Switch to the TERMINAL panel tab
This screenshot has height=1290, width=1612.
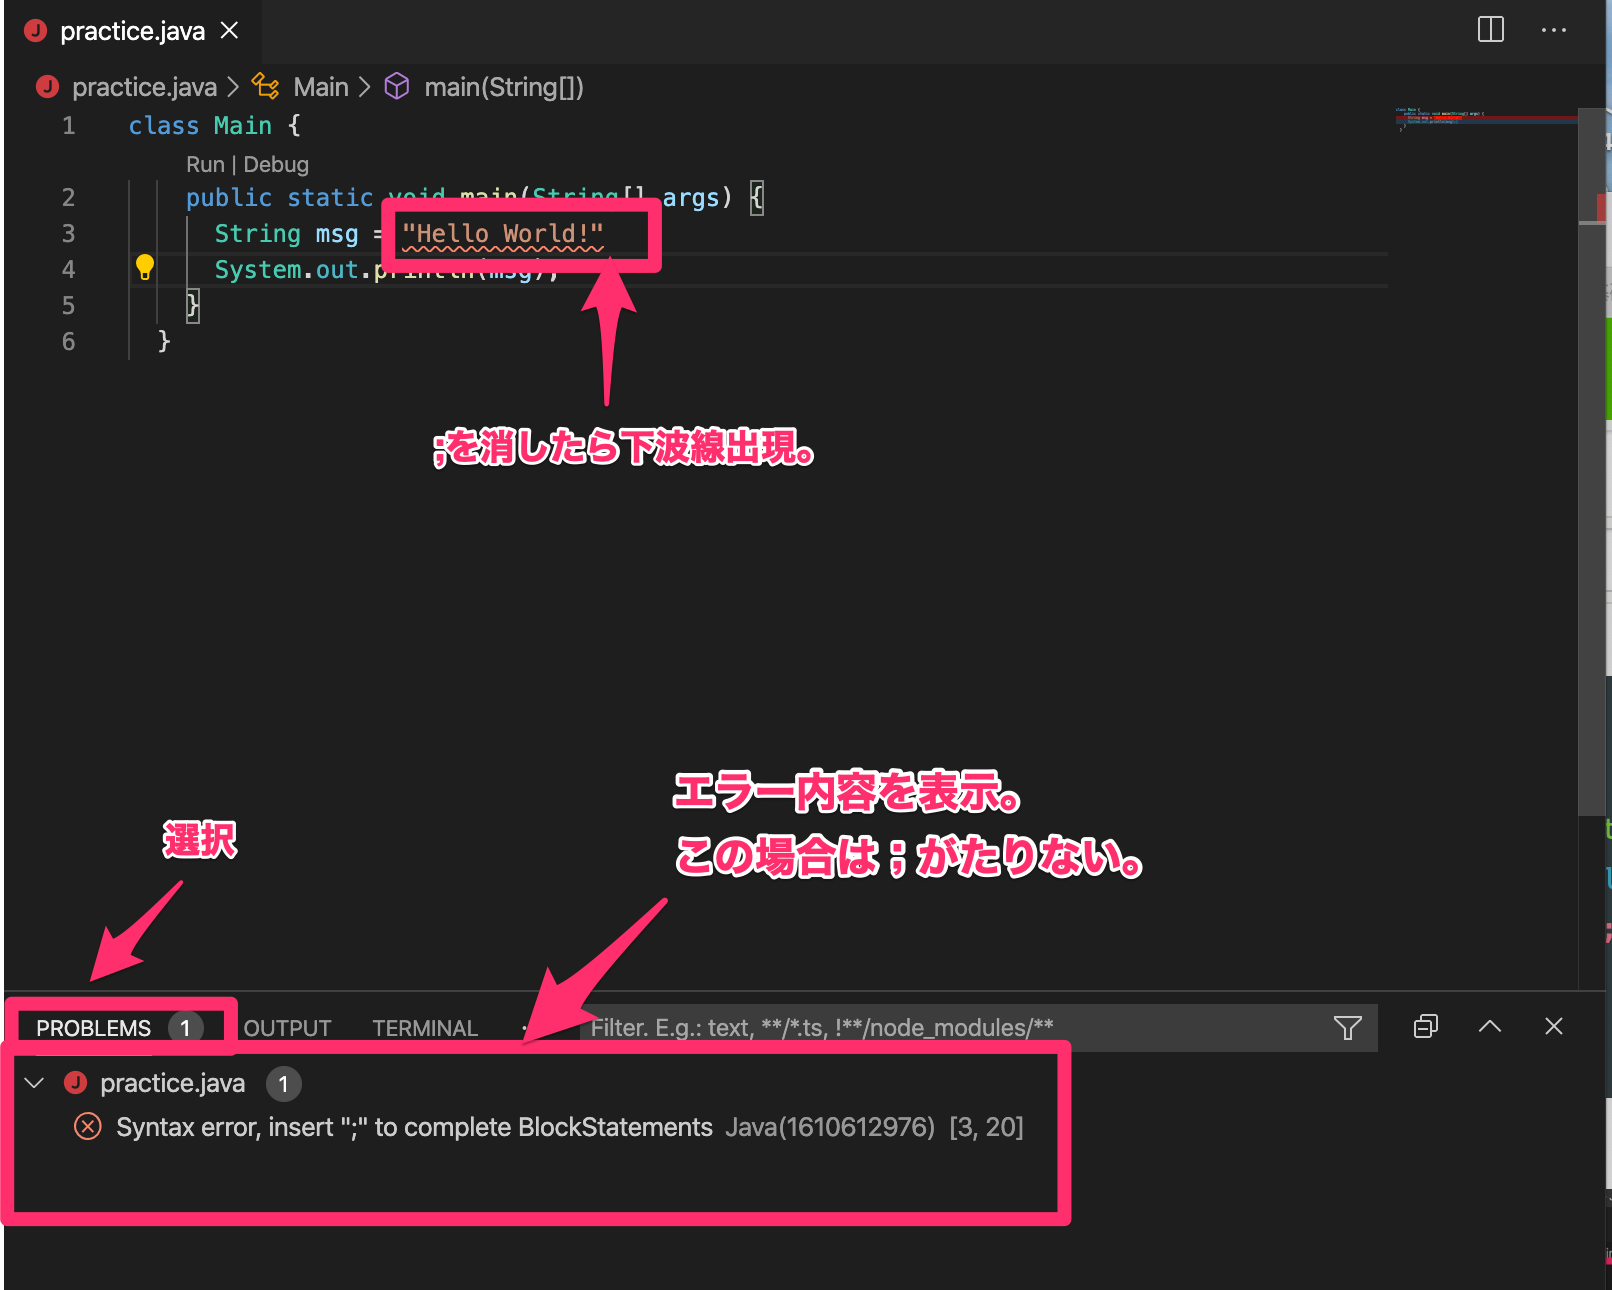425,1028
